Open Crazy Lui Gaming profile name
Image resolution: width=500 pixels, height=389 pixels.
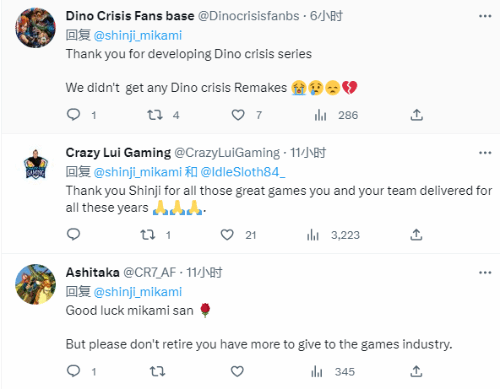coord(118,153)
